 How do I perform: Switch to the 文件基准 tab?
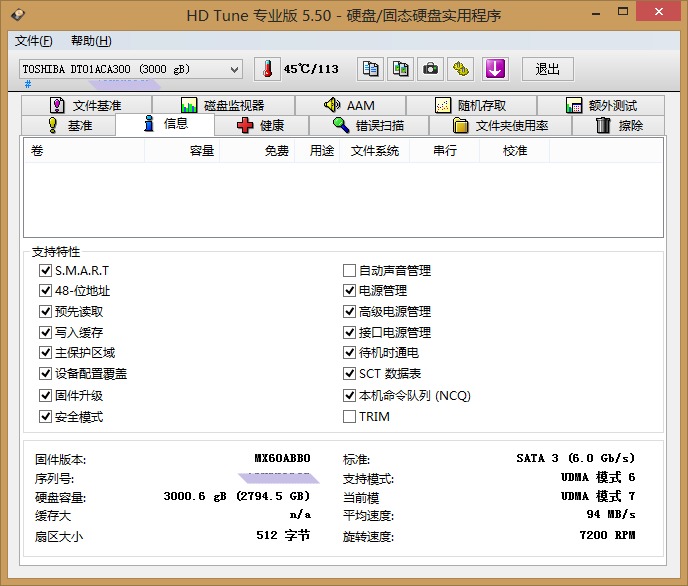coord(86,105)
